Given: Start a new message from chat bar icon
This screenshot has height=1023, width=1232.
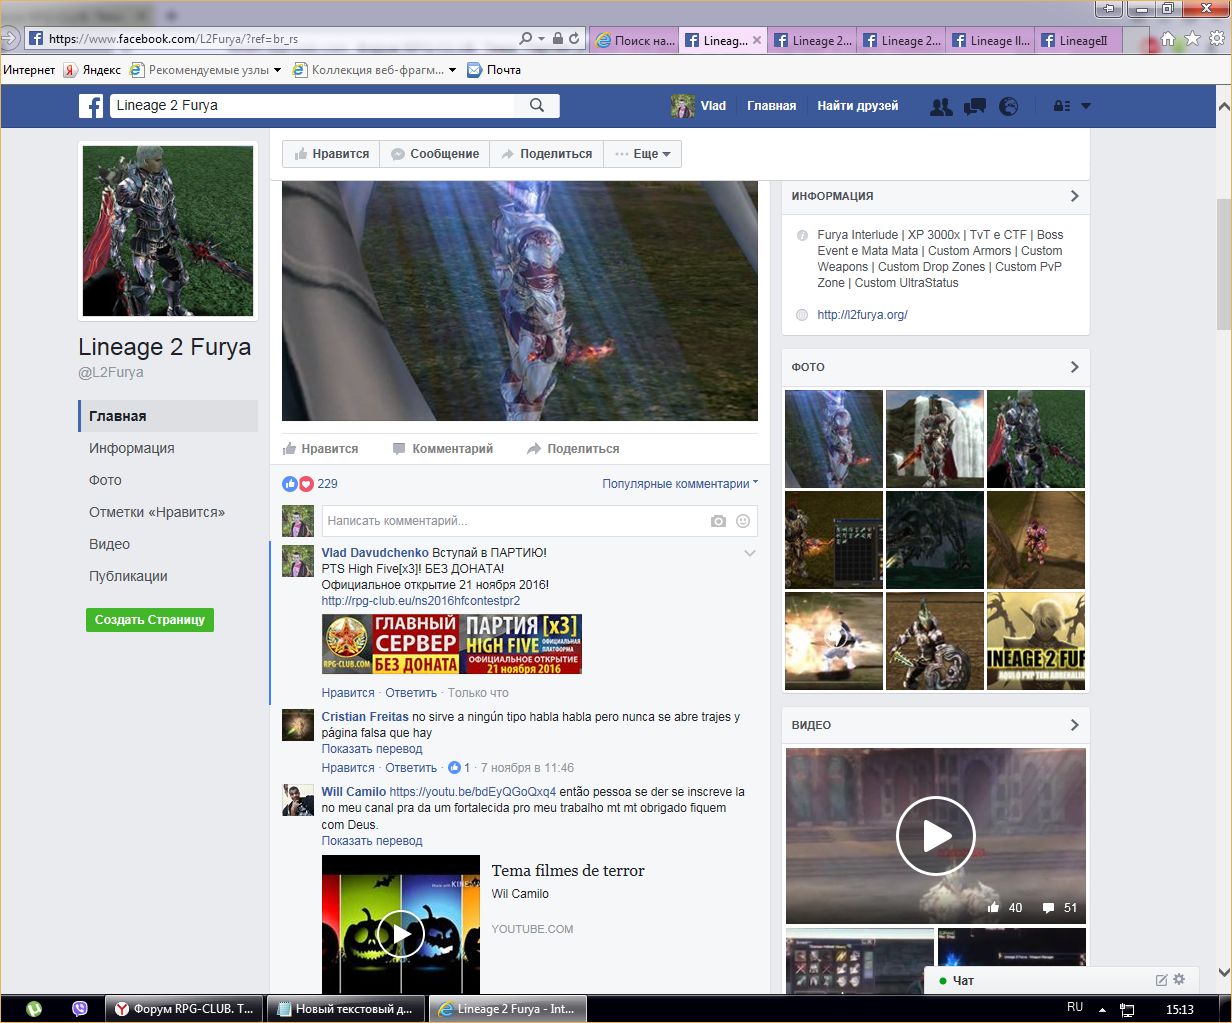Looking at the screenshot, I should [1162, 980].
